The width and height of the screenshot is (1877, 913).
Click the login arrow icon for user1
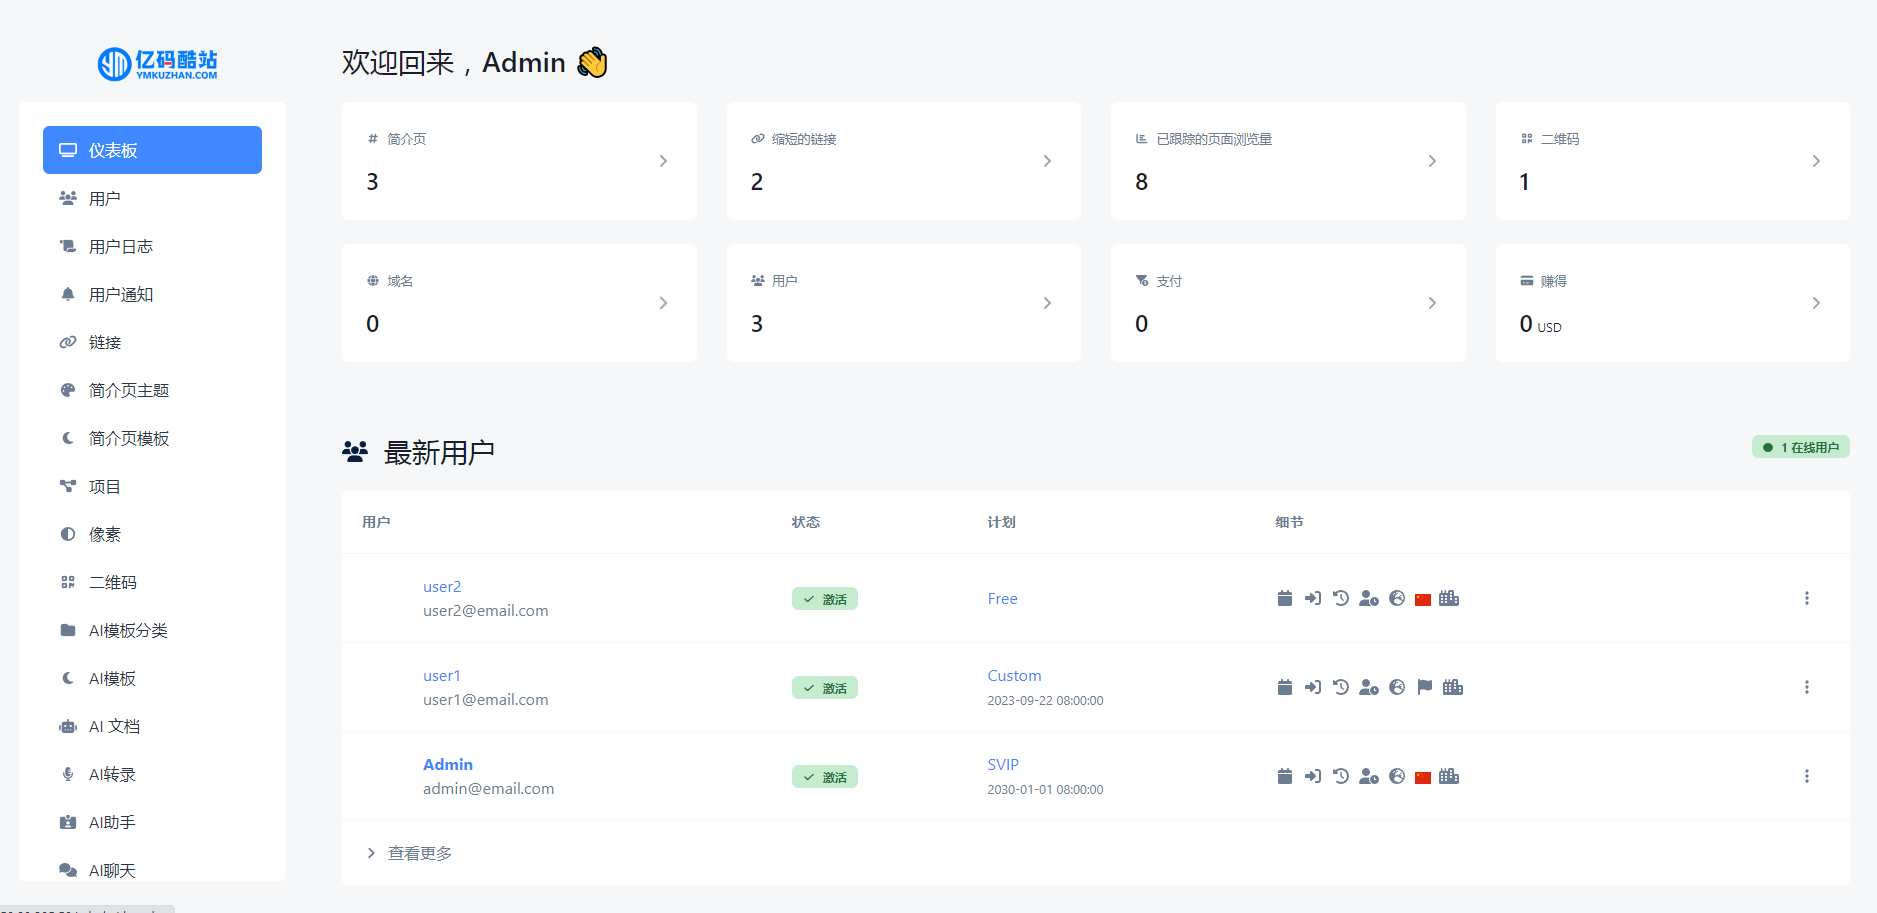click(x=1313, y=687)
